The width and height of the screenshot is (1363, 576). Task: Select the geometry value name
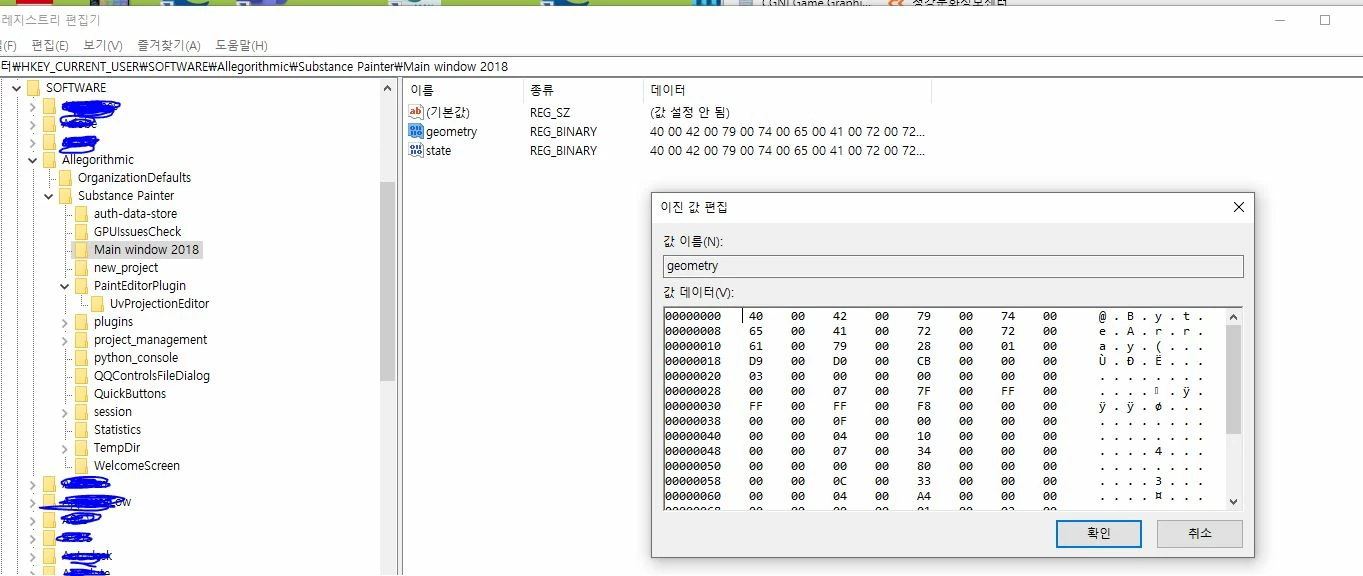[x=451, y=131]
